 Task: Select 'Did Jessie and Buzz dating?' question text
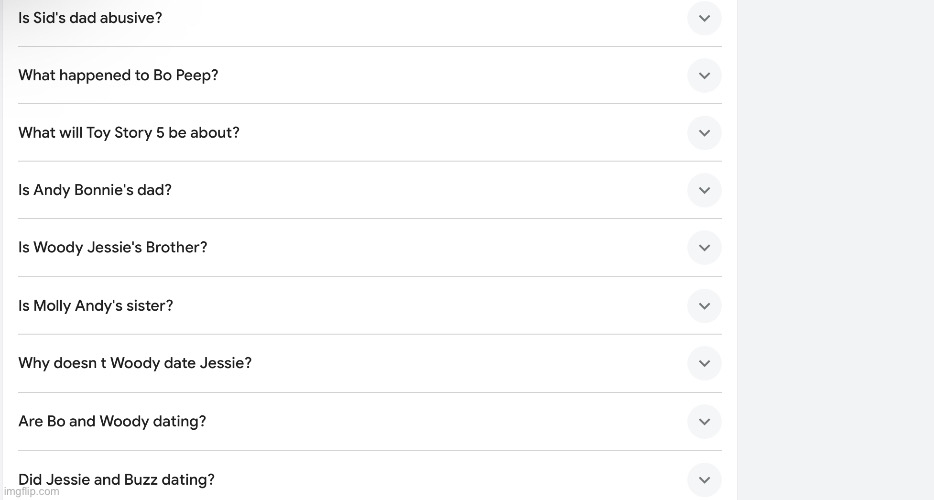pos(116,479)
